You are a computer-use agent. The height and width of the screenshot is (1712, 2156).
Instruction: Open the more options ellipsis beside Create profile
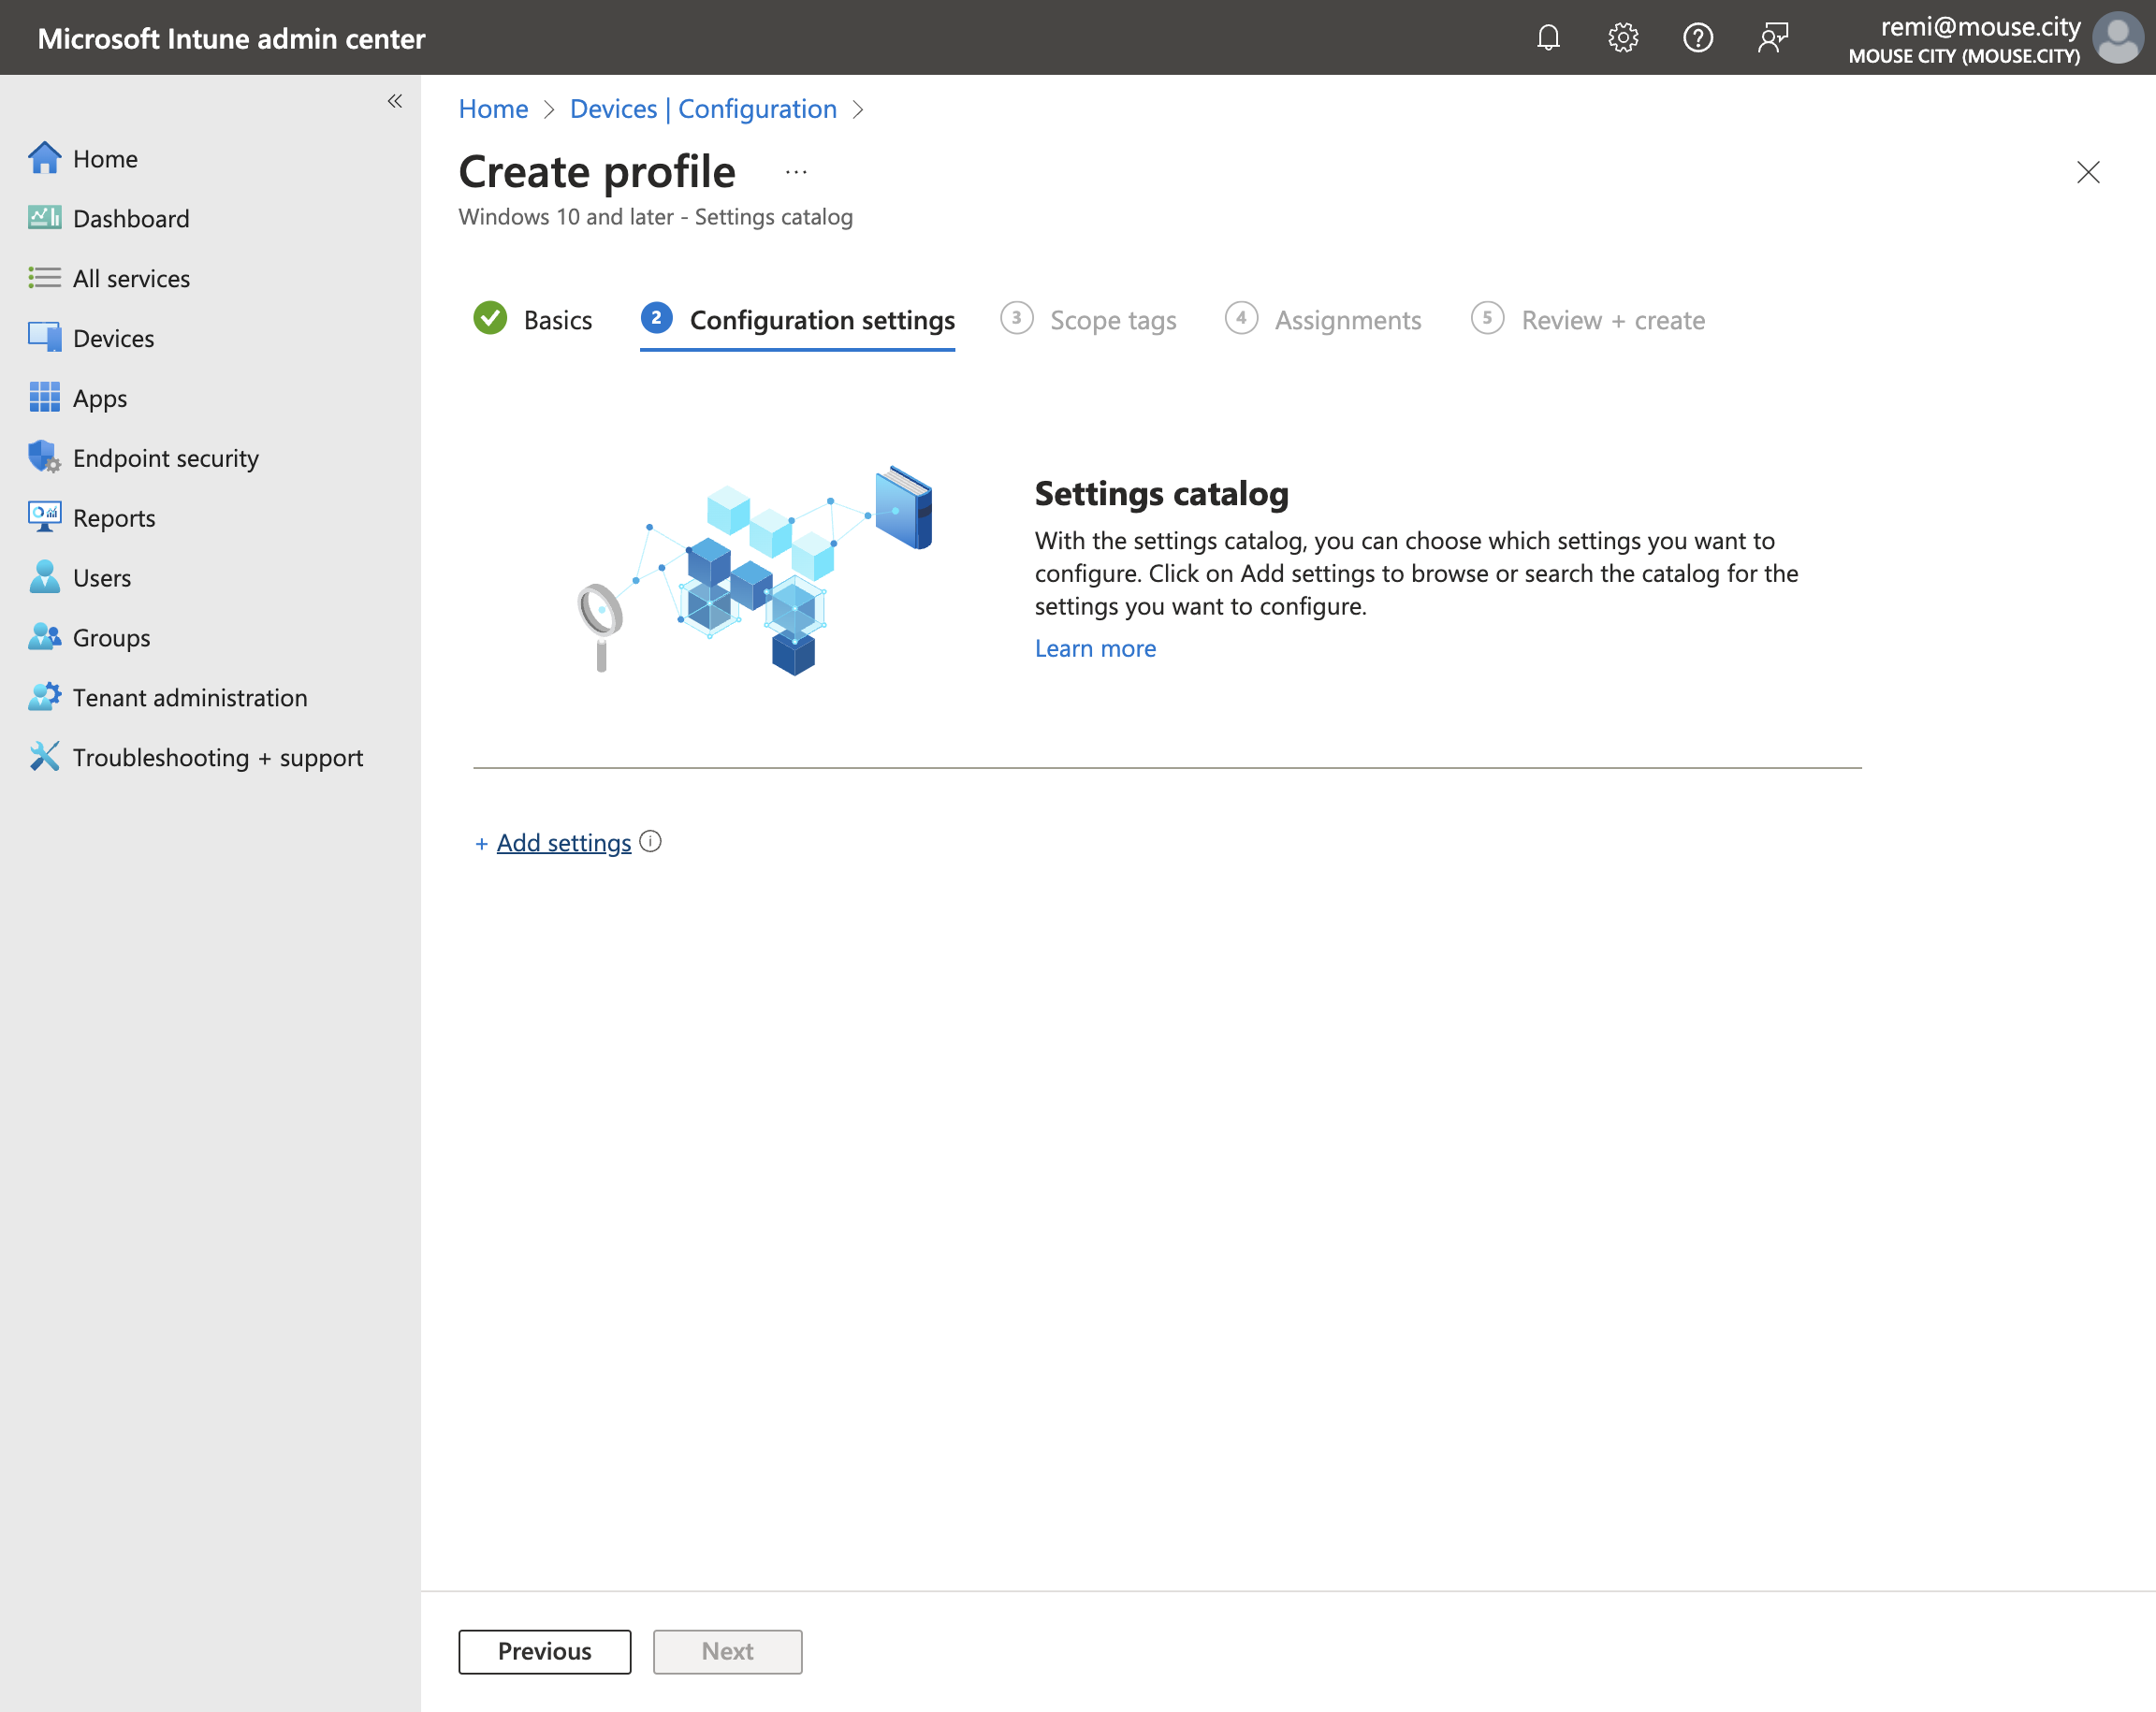[796, 172]
